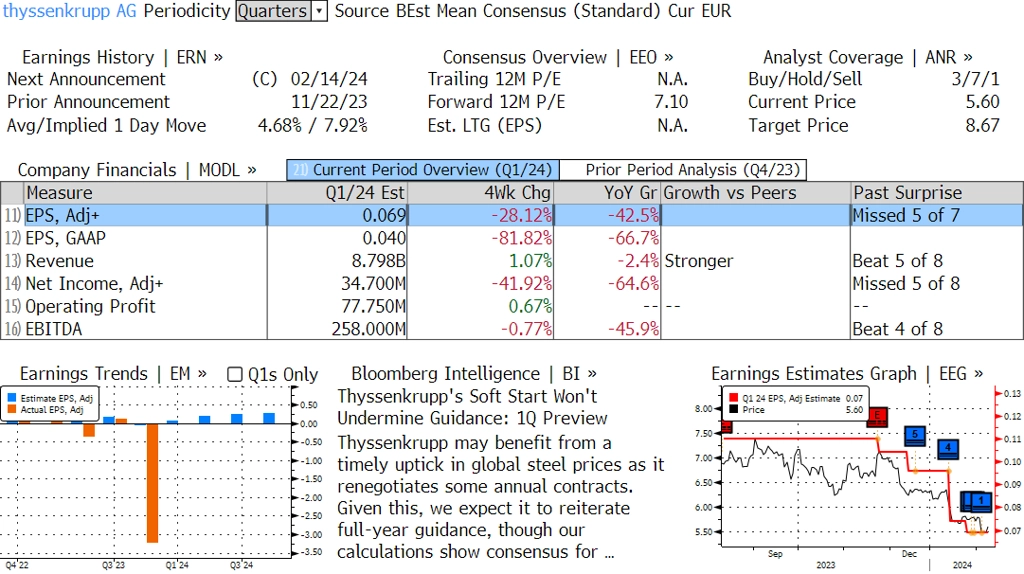Click the blue marker numbered 1 on graph
This screenshot has width=1024, height=574.
981,502
